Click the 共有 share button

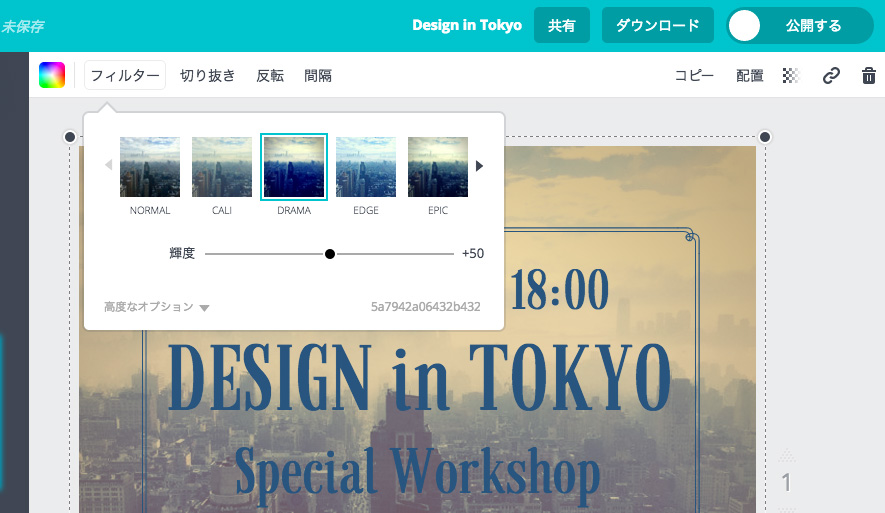click(x=562, y=25)
